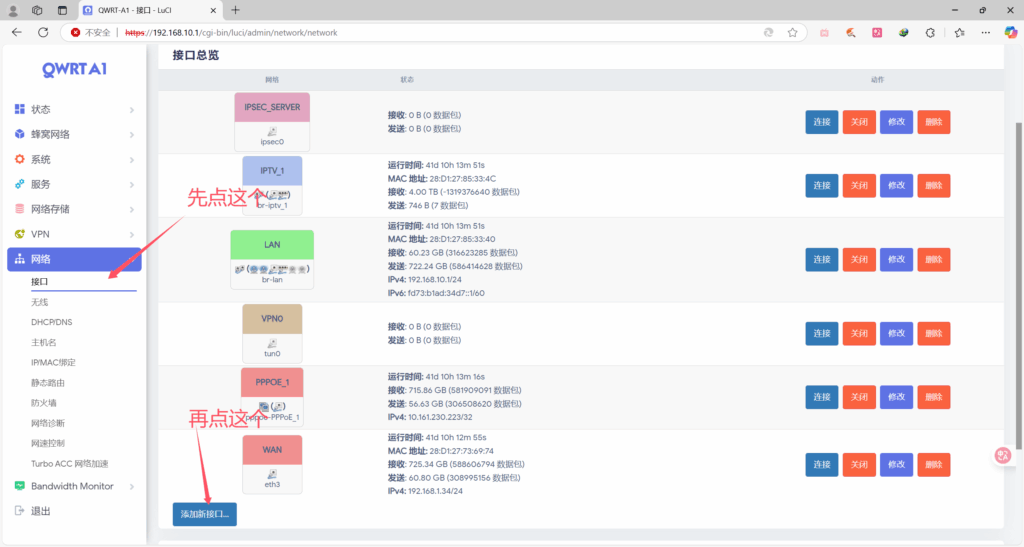Click the 退出 logout icon
This screenshot has height=547, width=1024.
click(x=20, y=511)
